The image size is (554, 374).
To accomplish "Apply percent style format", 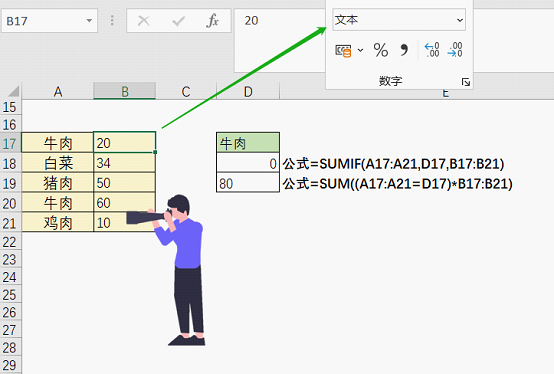I will coord(381,50).
